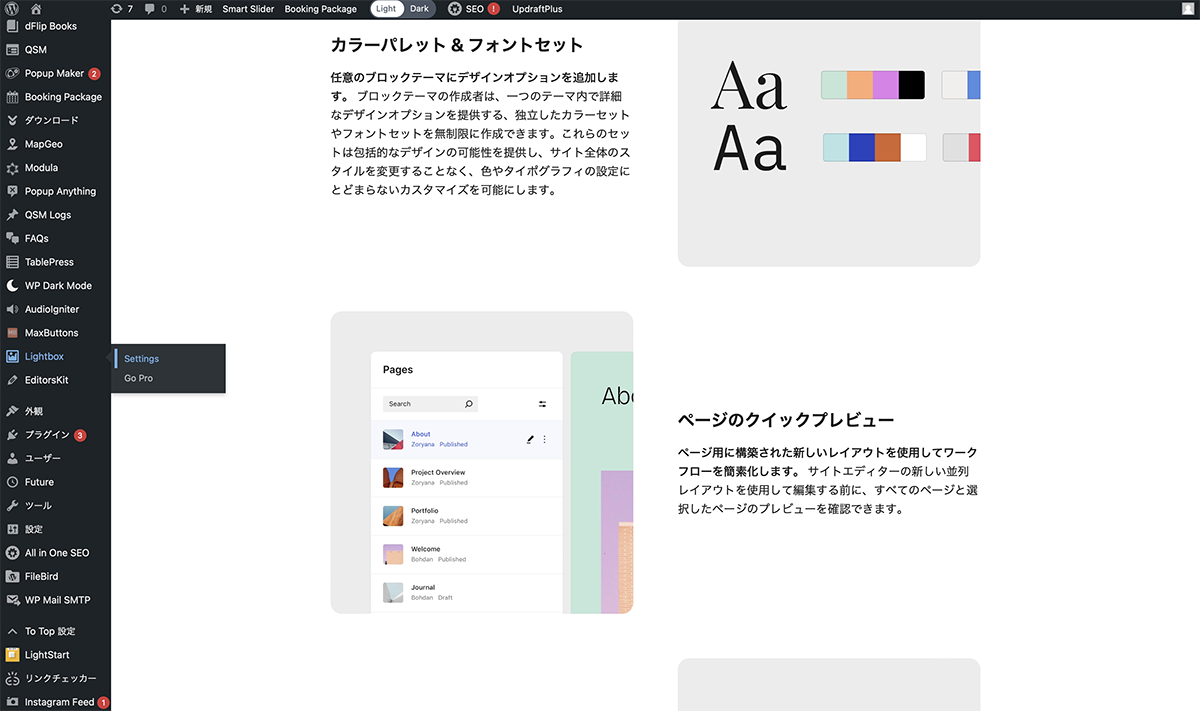Select the Light mode option
Viewport: 1200px width, 711px height.
point(386,8)
